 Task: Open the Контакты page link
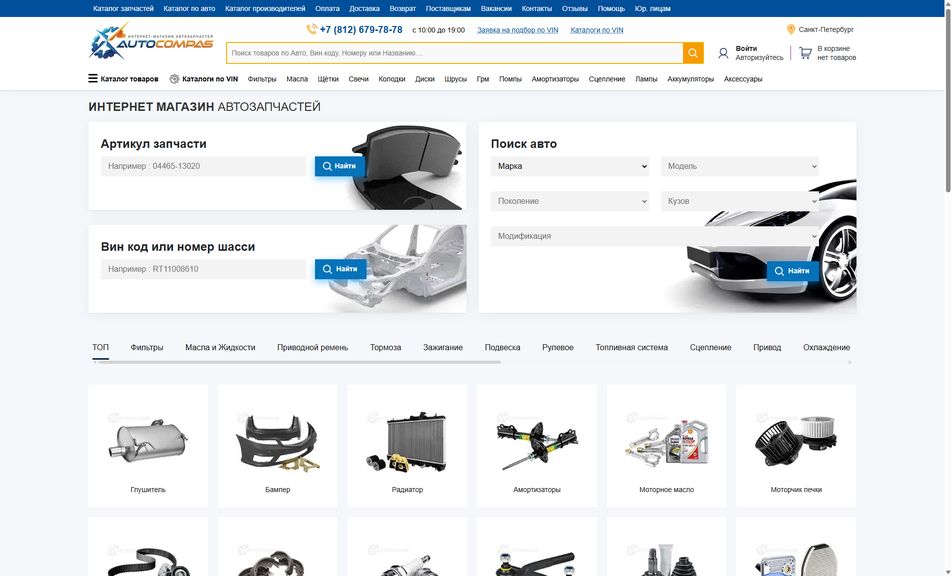(x=537, y=8)
